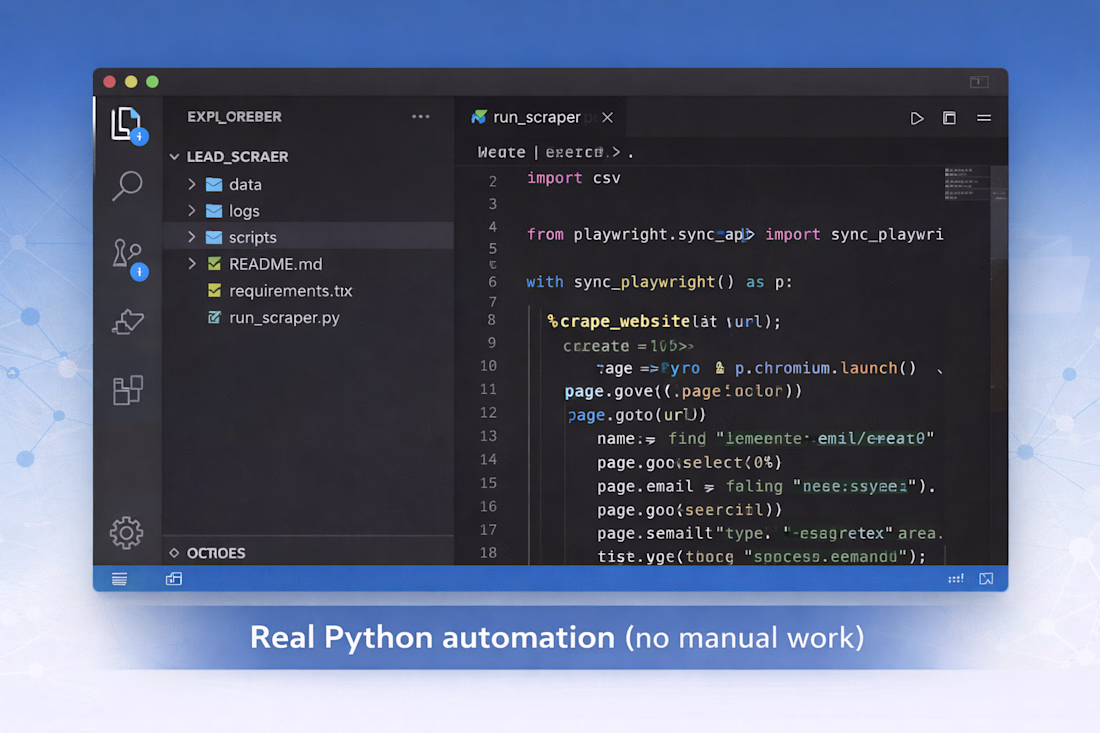
Task: Click the EXPLORER panel title text
Action: pyautogui.click(x=234, y=116)
